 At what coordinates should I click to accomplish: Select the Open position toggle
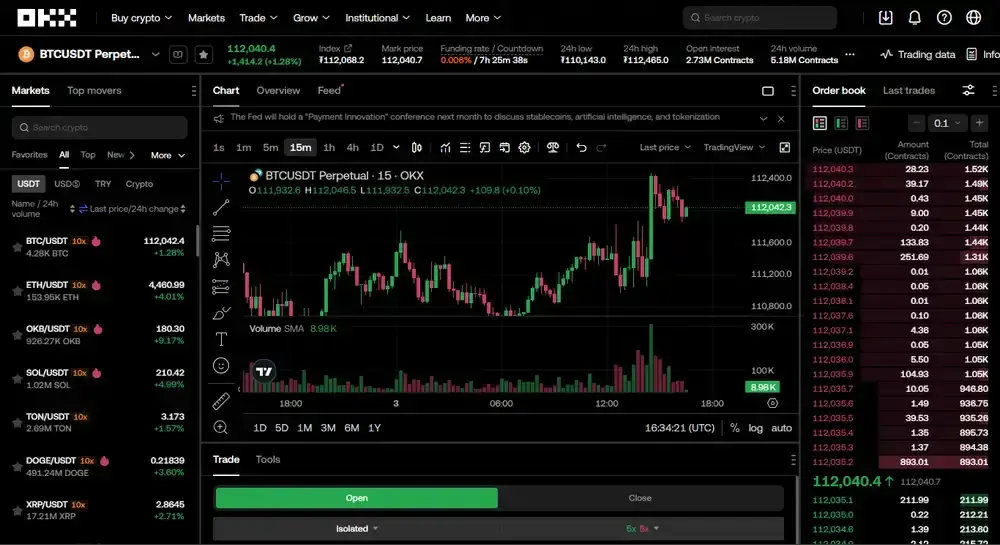(357, 498)
